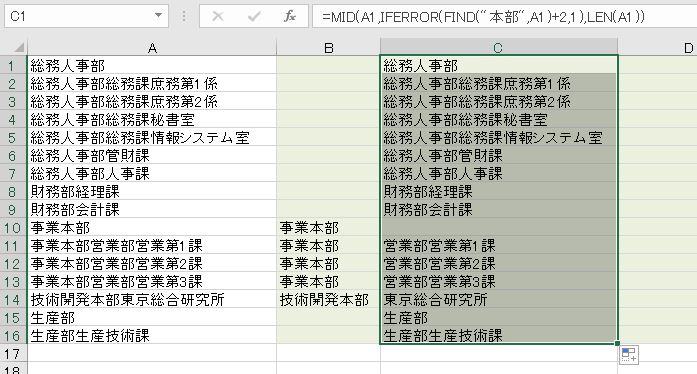The width and height of the screenshot is (697, 374).
Task: Select row 17 header
Action: pyautogui.click(x=13, y=354)
